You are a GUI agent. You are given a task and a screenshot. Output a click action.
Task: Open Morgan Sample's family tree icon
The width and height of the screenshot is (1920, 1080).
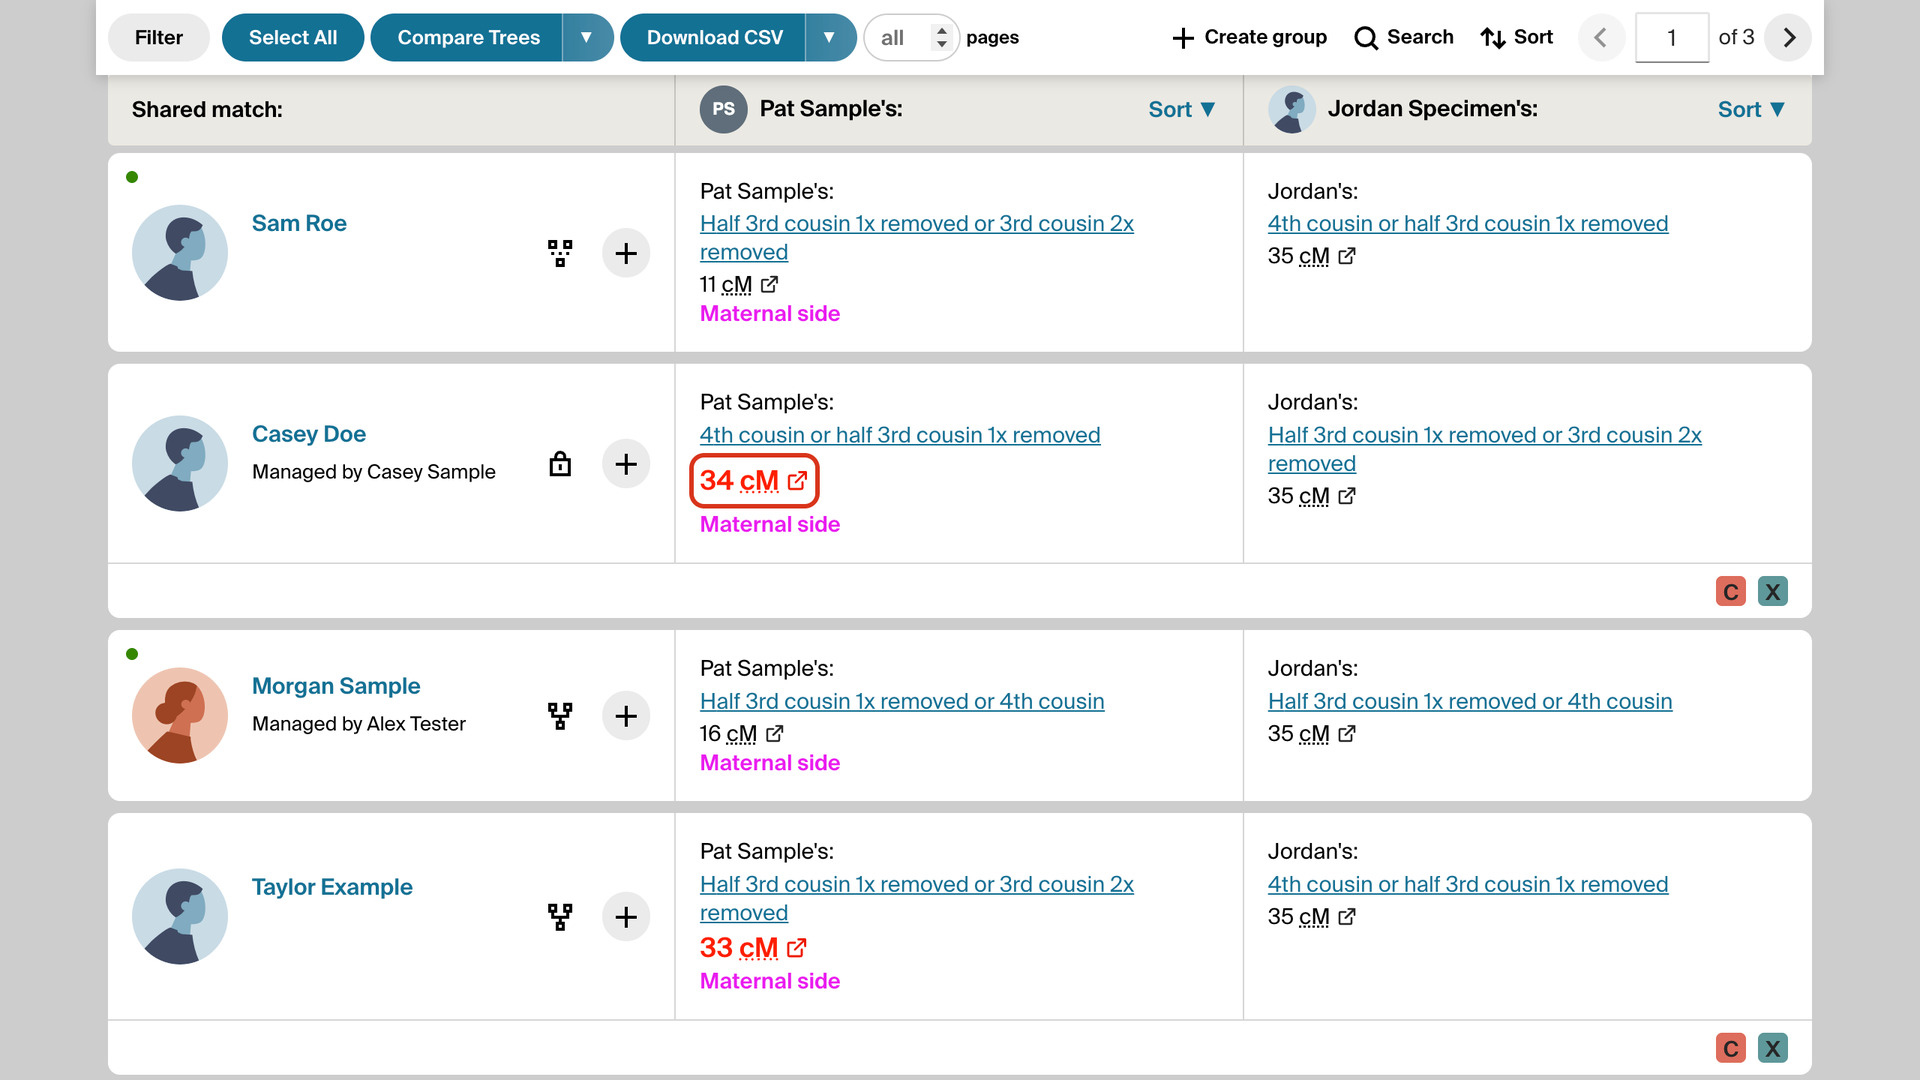pos(560,716)
